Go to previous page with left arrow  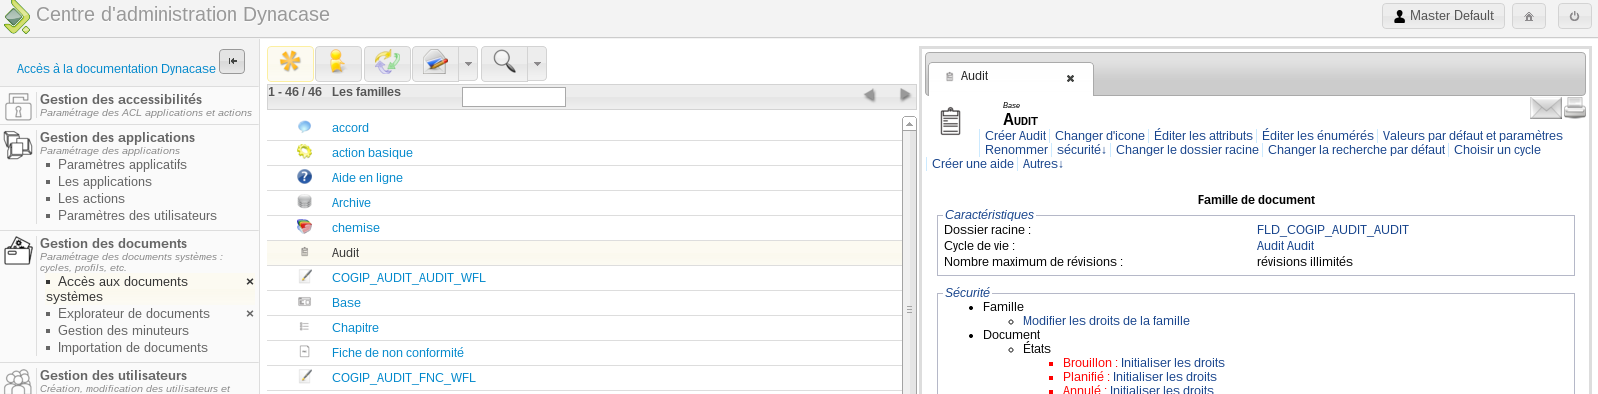[869, 95]
